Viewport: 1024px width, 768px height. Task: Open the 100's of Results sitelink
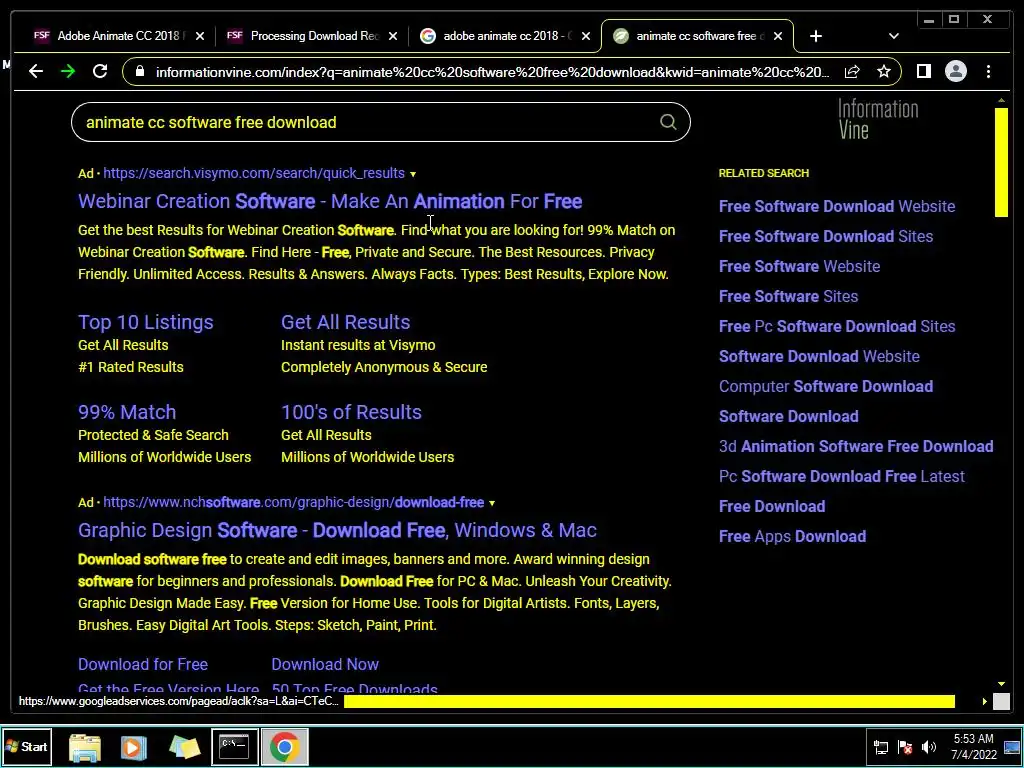click(x=351, y=412)
